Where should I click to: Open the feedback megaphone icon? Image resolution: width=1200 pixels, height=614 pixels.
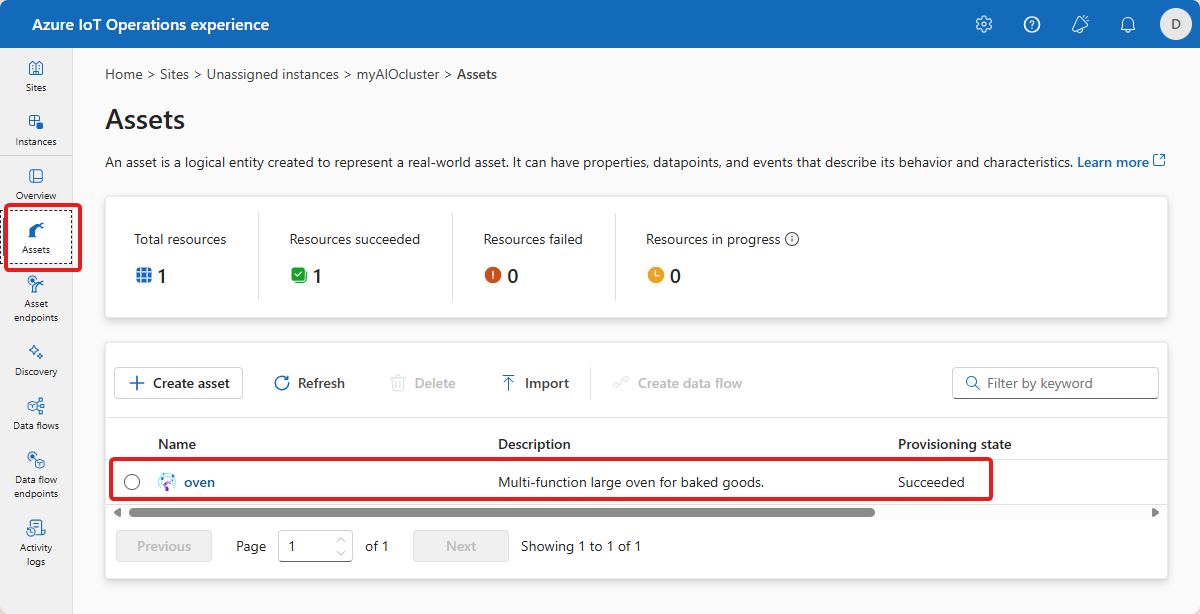1080,24
